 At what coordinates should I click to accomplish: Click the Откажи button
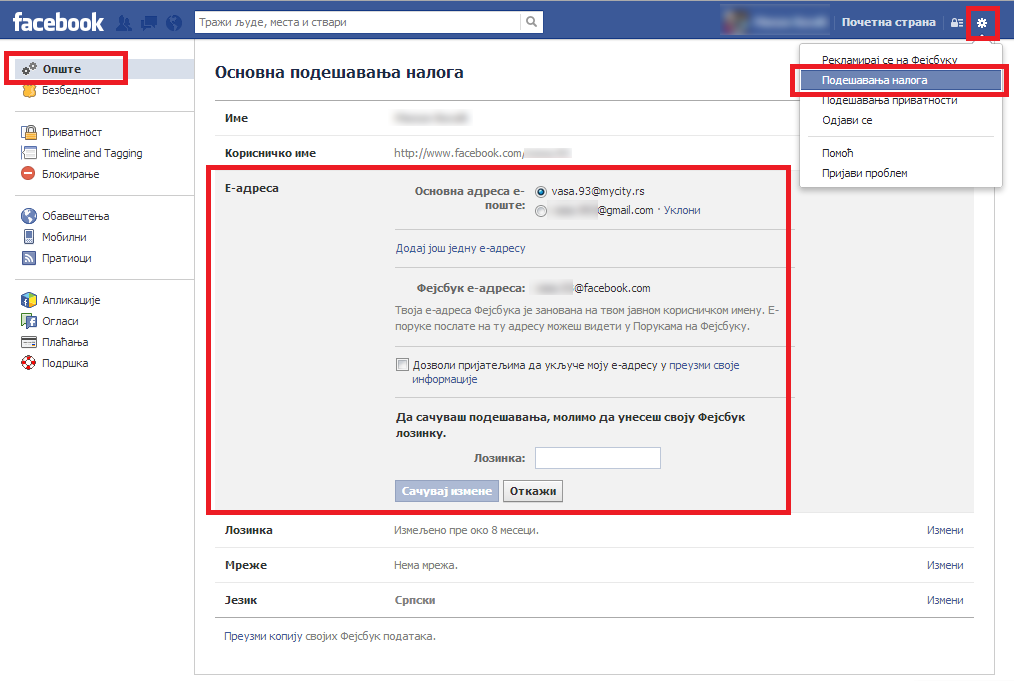point(533,491)
